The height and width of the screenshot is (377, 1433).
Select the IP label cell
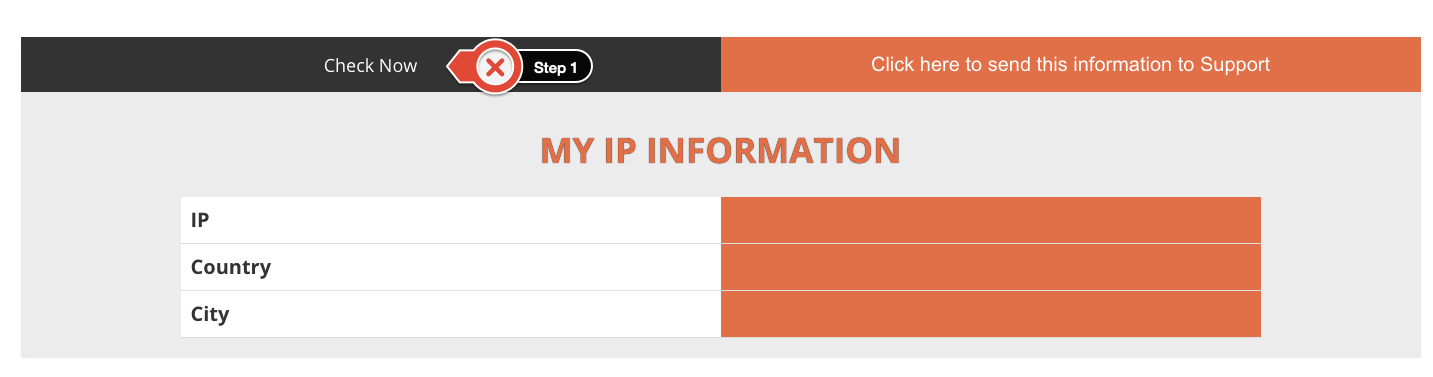451,220
